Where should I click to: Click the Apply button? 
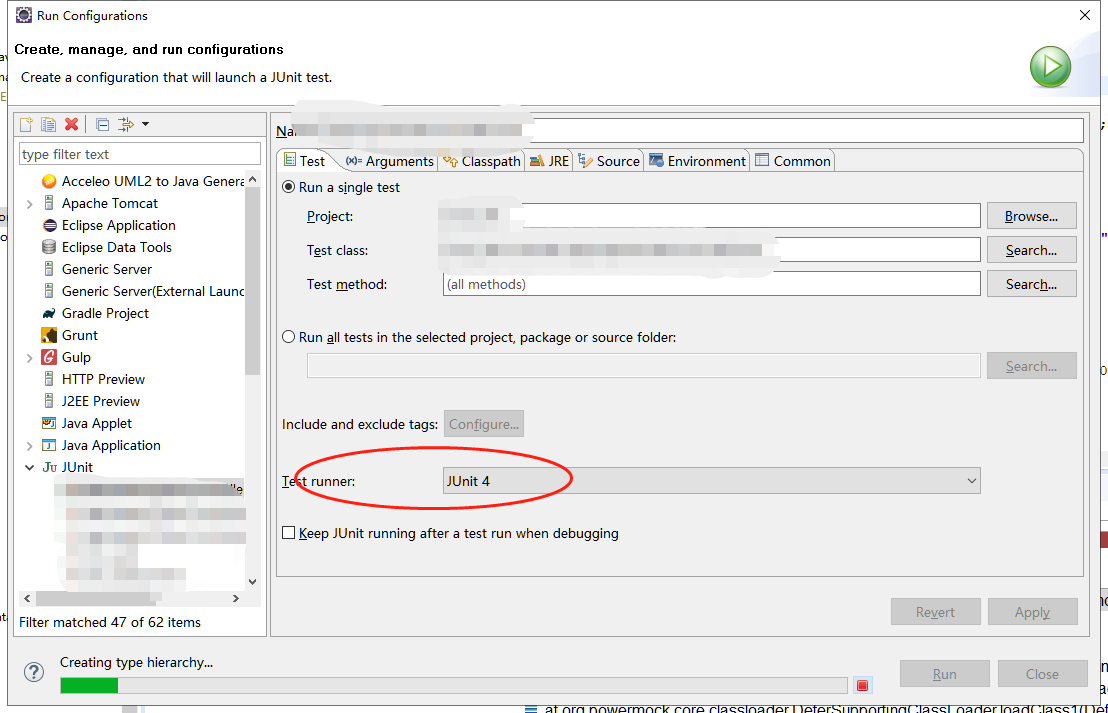point(1032,612)
